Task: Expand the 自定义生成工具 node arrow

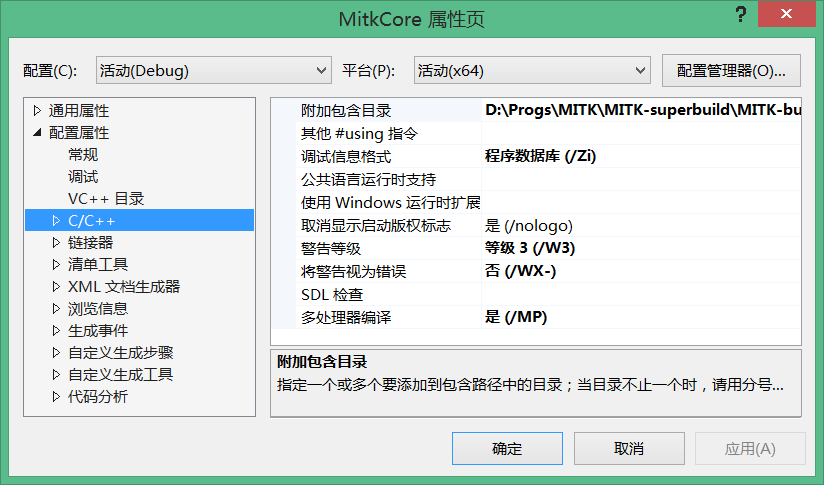Action: [x=56, y=375]
